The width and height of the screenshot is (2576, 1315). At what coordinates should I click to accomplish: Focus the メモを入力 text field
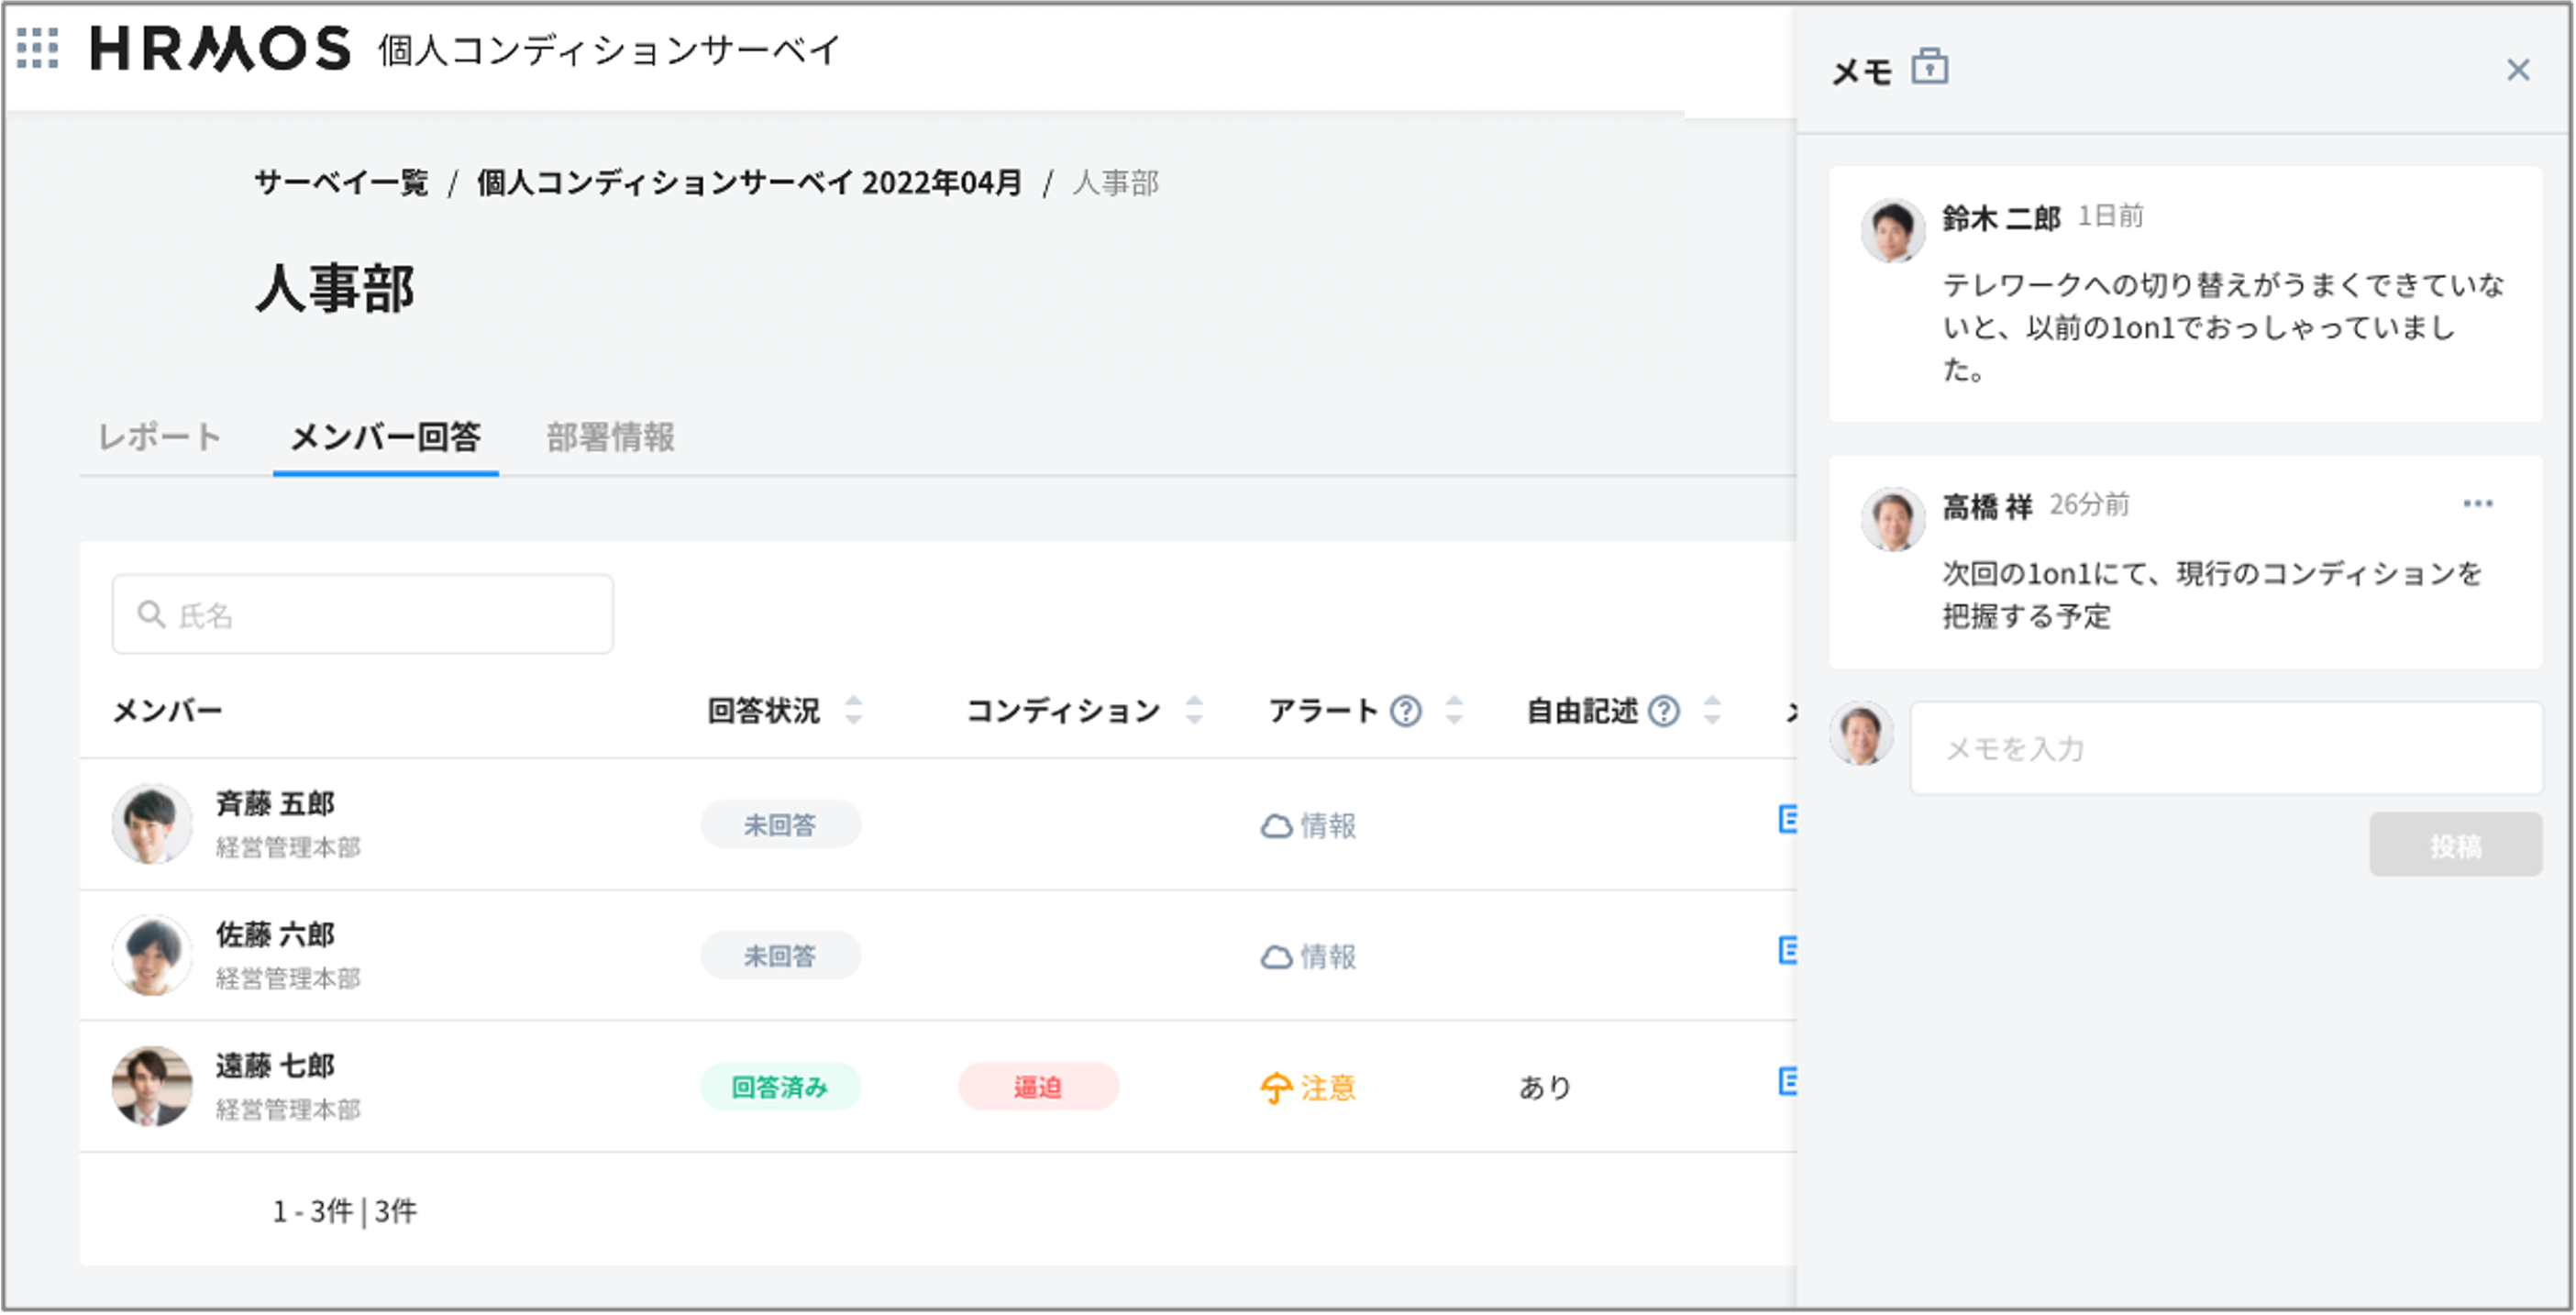point(2225,748)
